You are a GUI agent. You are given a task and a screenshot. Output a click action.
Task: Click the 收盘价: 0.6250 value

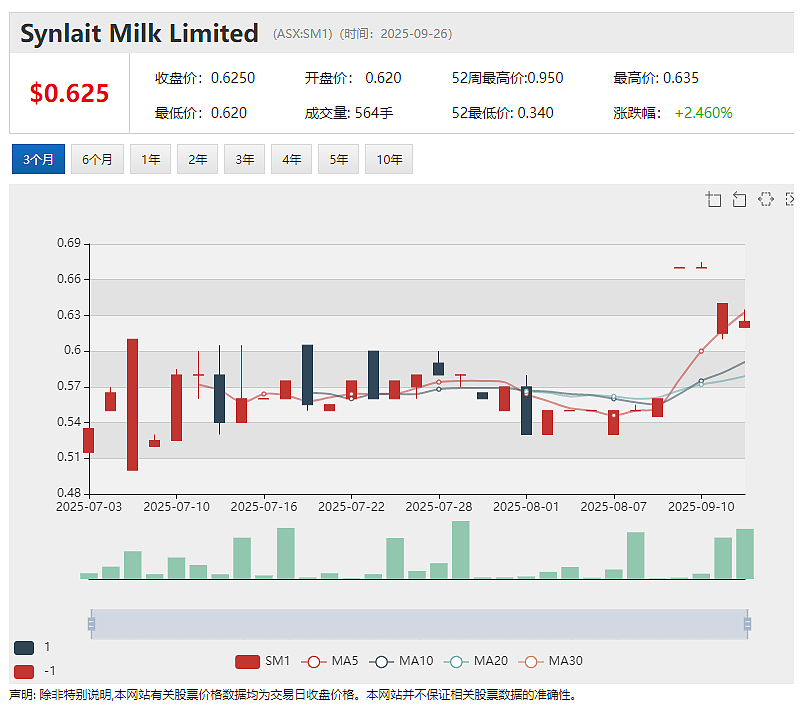[205, 78]
